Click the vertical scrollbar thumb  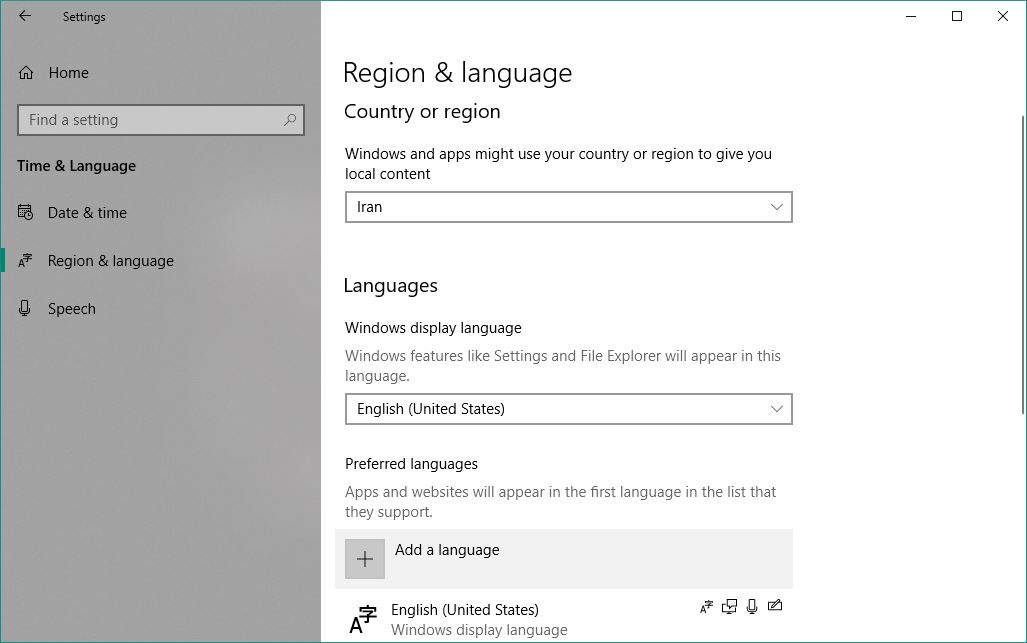1023,265
